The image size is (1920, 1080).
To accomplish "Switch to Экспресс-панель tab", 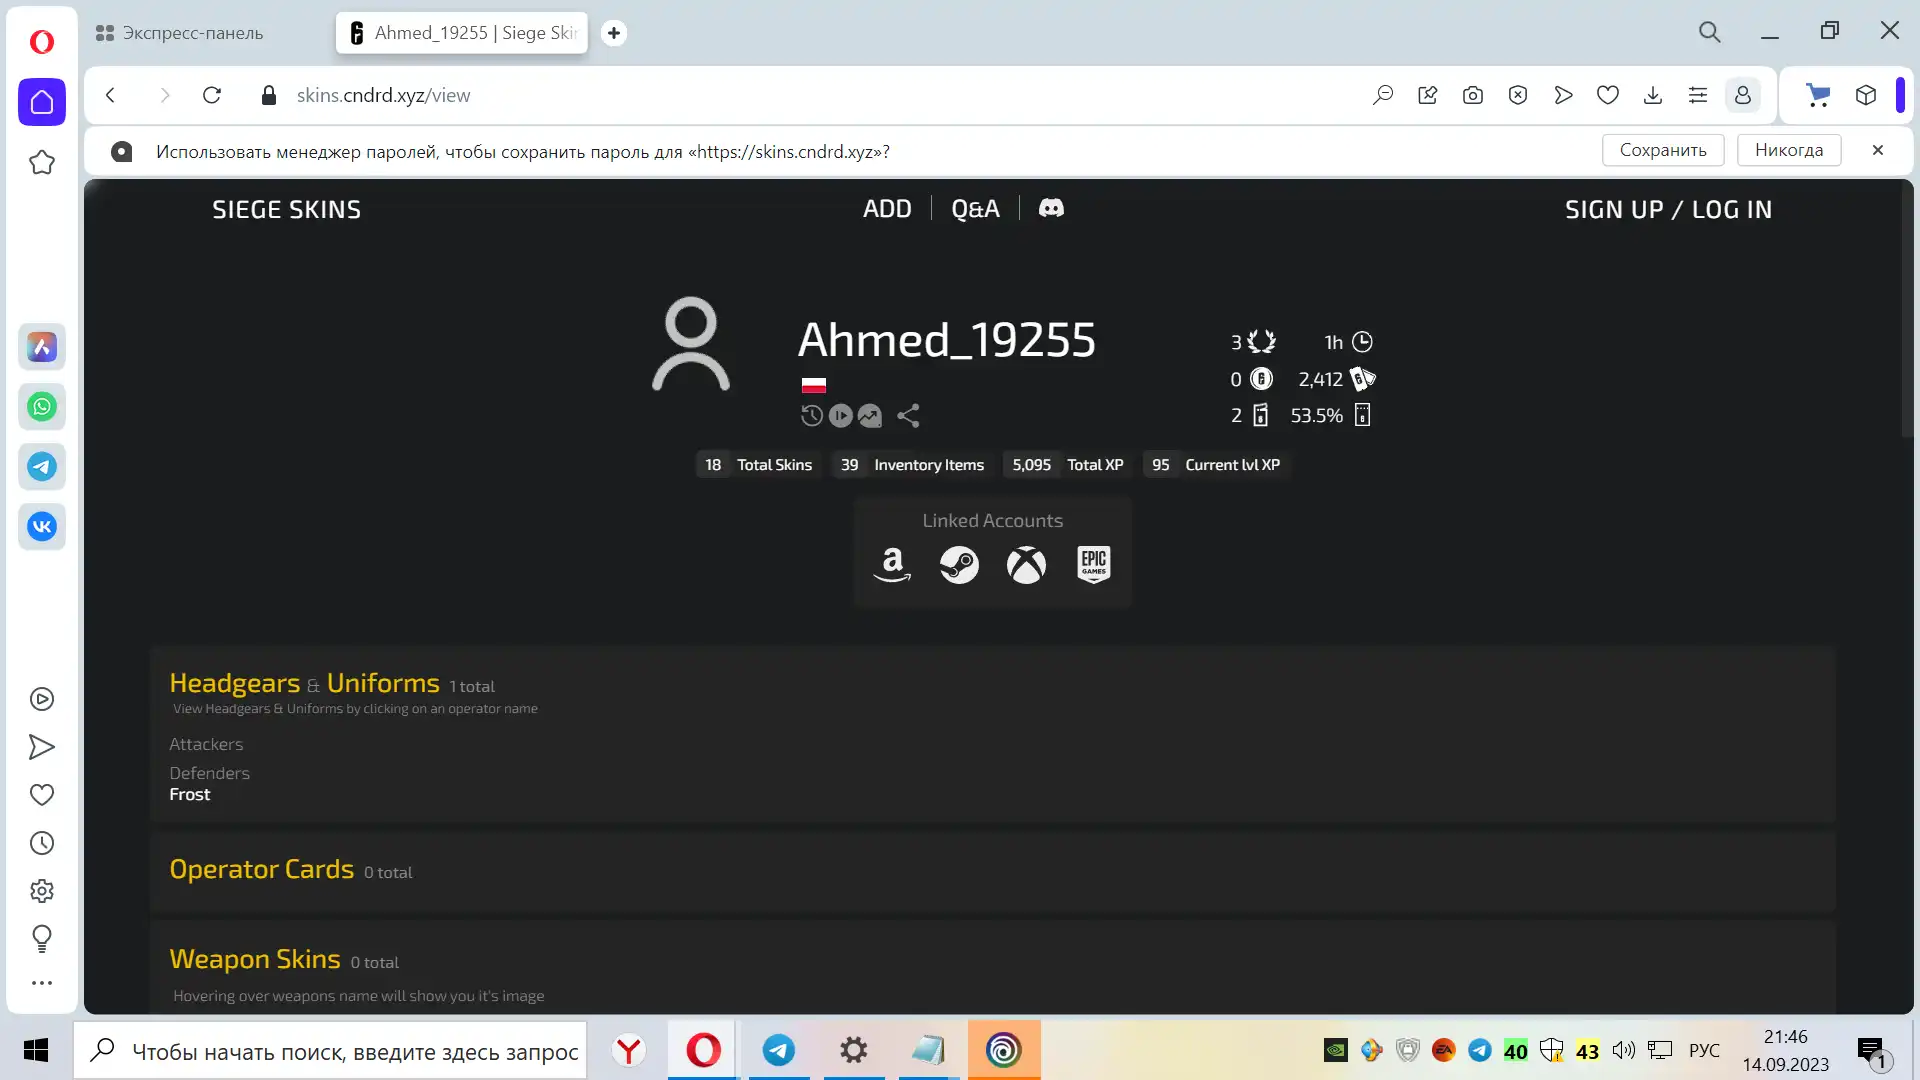I will coord(180,33).
